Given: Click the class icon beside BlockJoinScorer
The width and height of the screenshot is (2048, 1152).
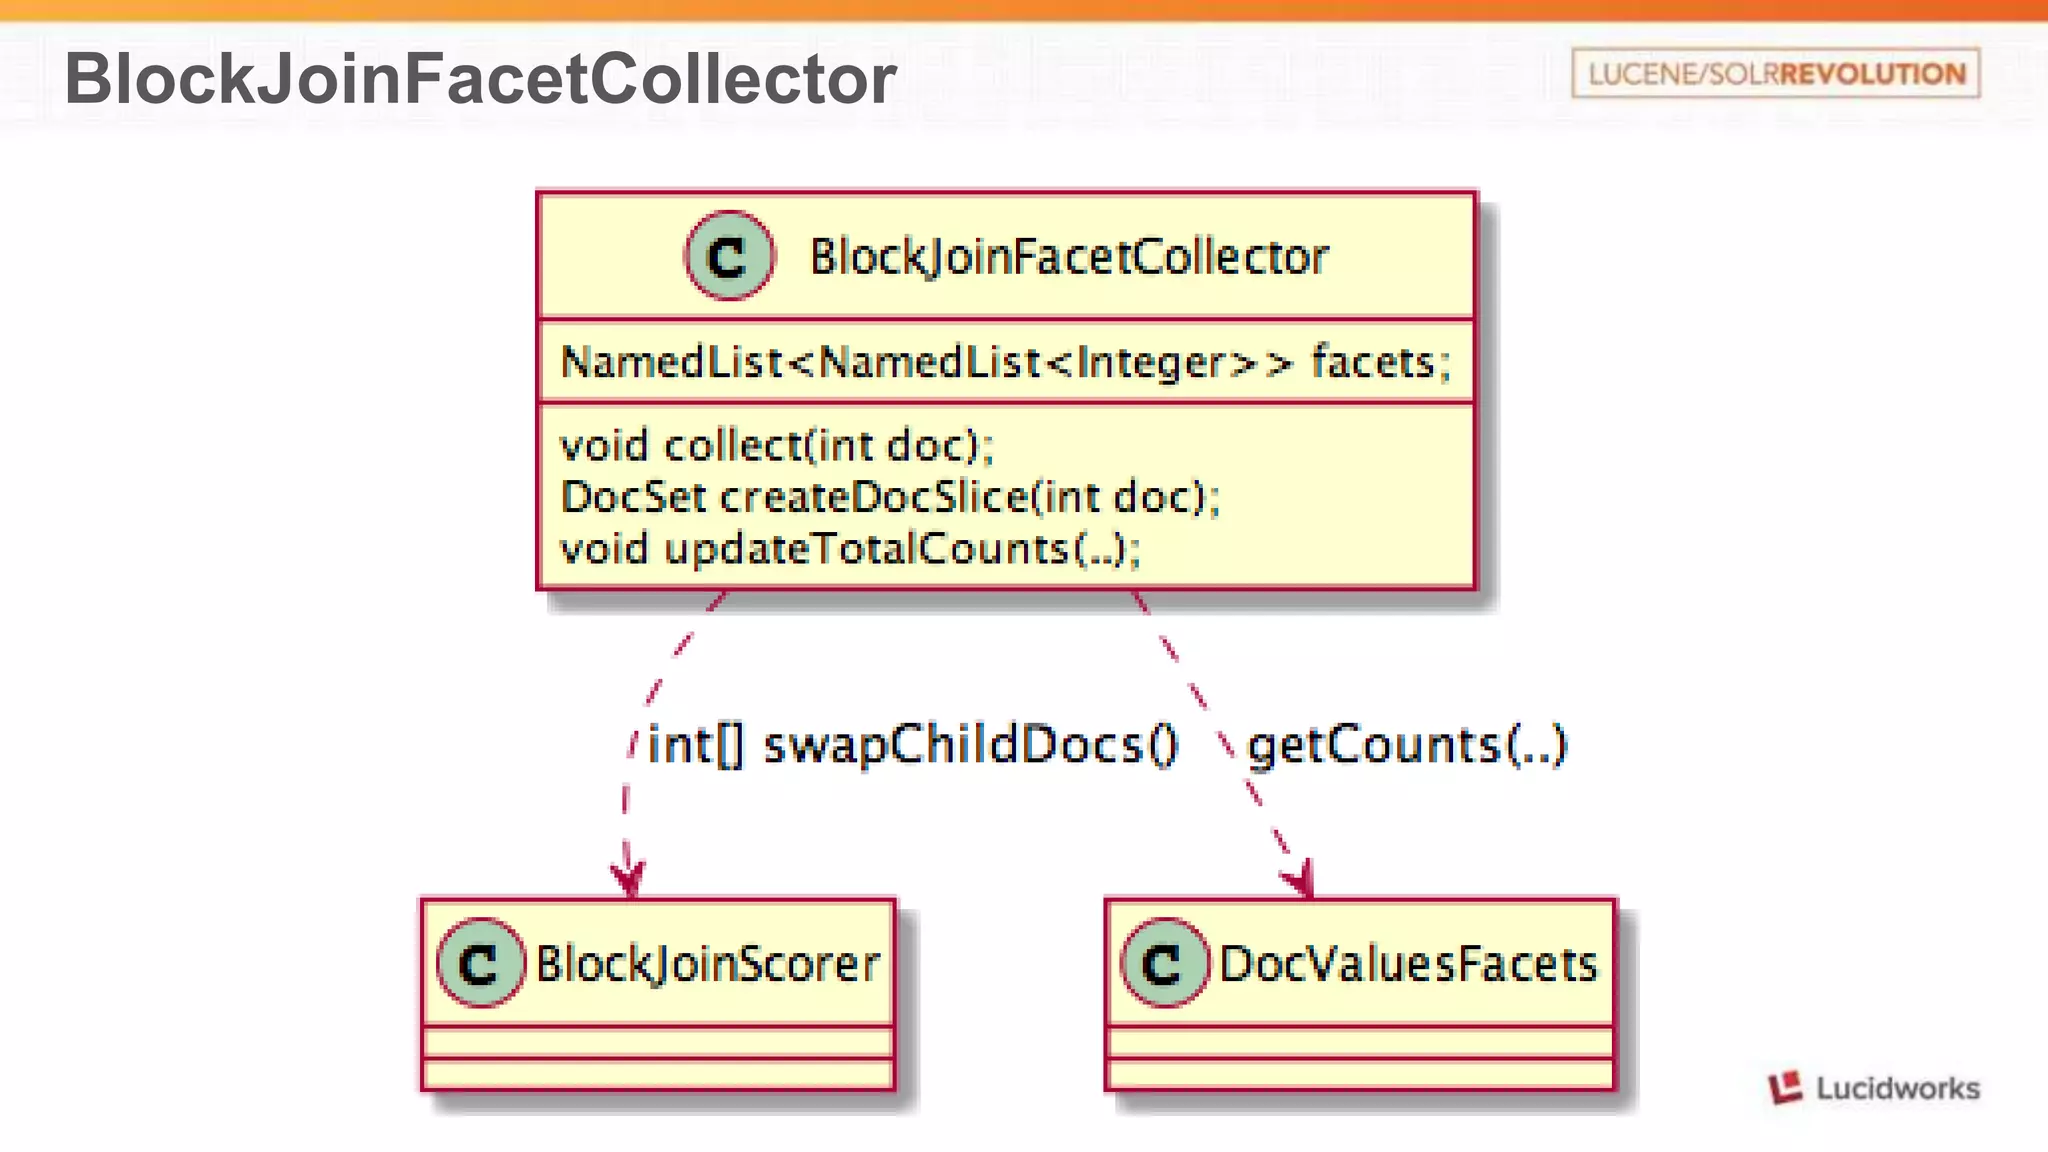Looking at the screenshot, I should [x=481, y=963].
